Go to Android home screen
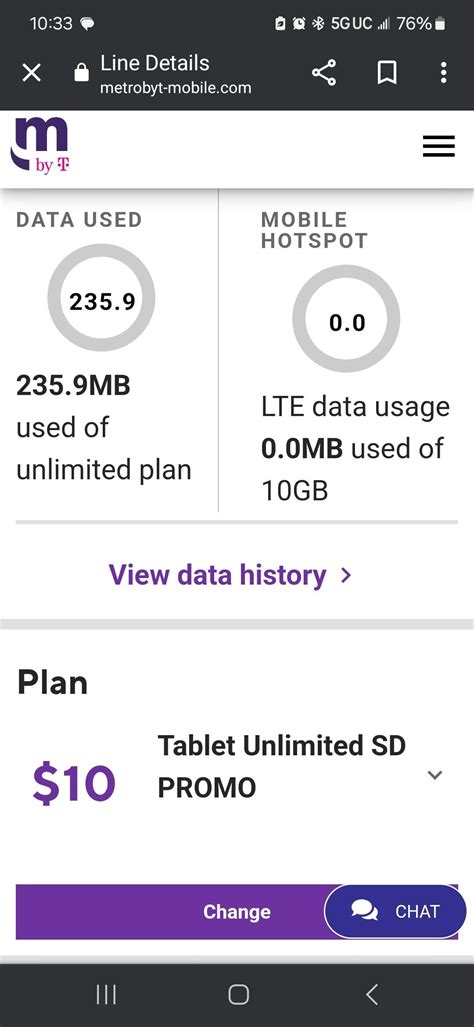 point(238,995)
